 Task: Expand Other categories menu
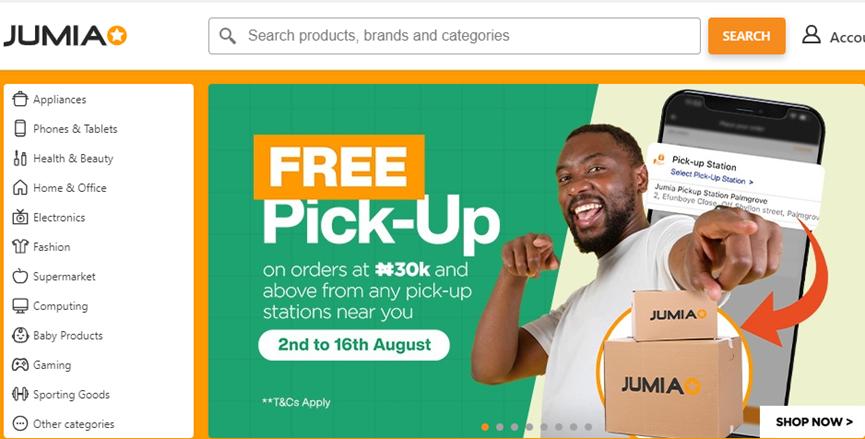pos(63,424)
